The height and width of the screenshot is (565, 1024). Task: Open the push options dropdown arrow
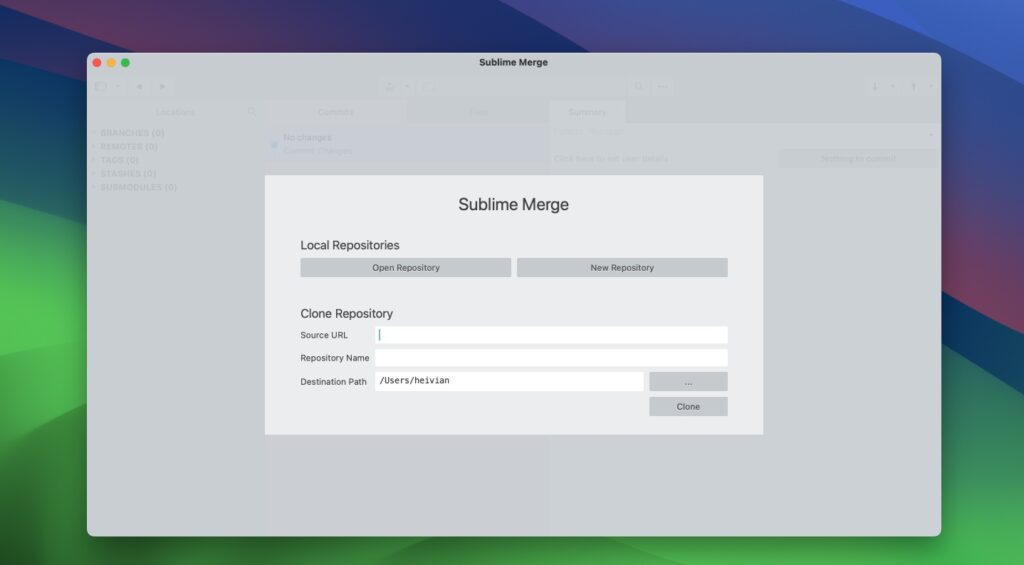(931, 86)
